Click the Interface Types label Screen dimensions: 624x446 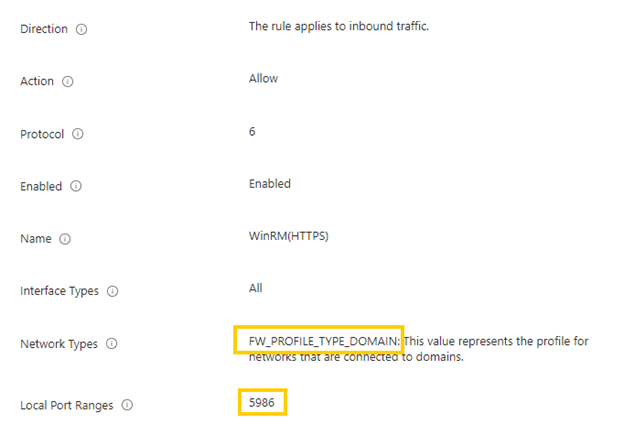(x=59, y=291)
